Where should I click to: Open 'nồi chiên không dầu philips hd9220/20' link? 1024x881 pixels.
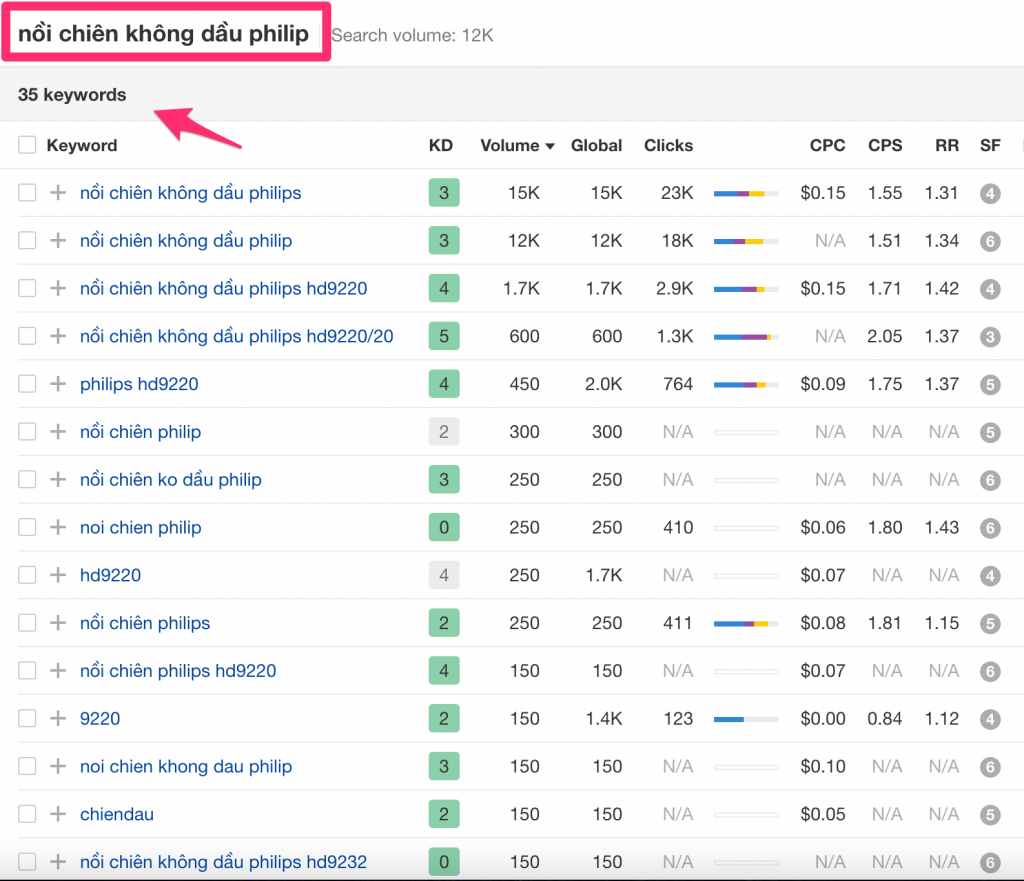point(236,336)
